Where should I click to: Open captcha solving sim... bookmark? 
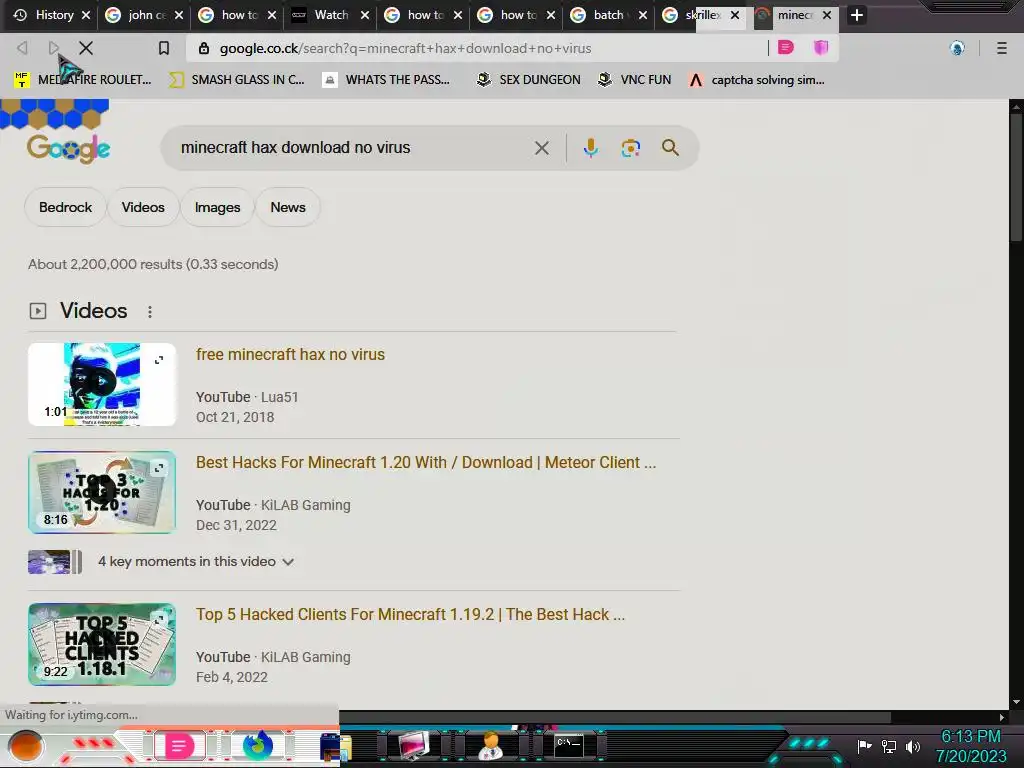(757, 80)
